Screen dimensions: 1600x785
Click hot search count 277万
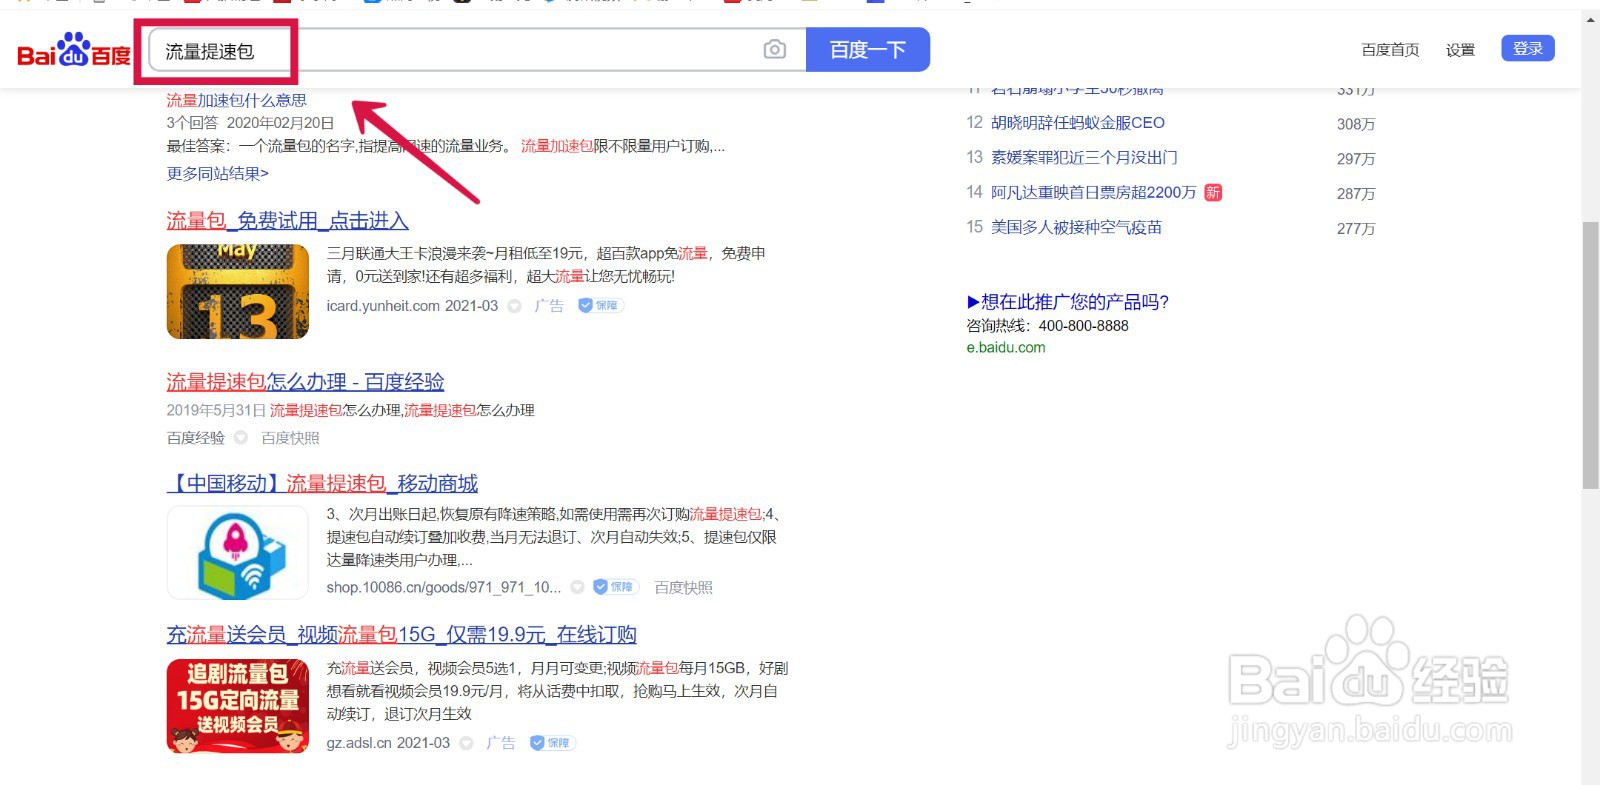(1356, 229)
